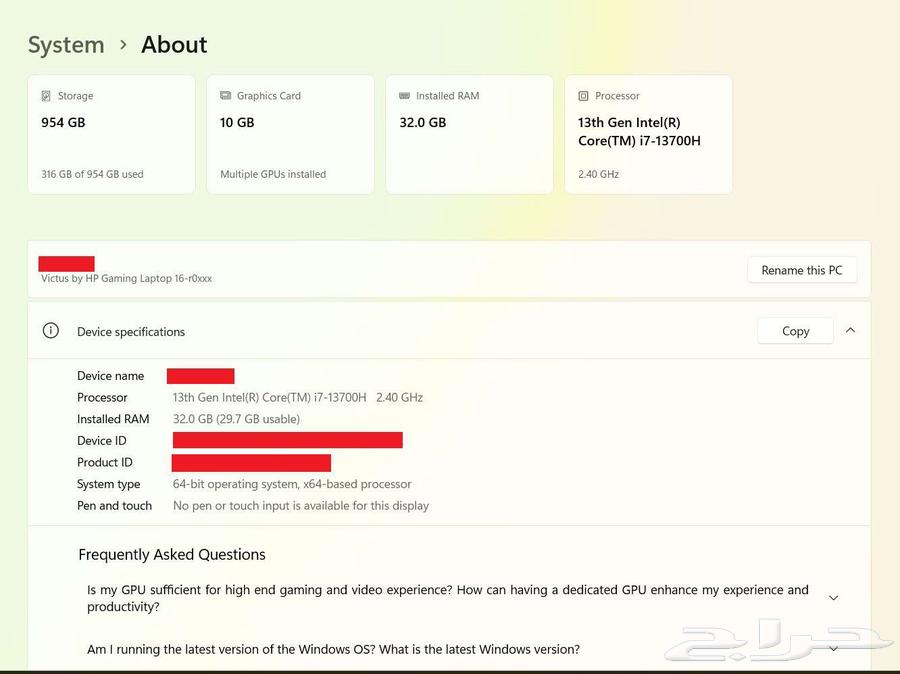Select the 32.0 GB value in the RAM card
This screenshot has height=674, width=900.
pyautogui.click(x=422, y=123)
